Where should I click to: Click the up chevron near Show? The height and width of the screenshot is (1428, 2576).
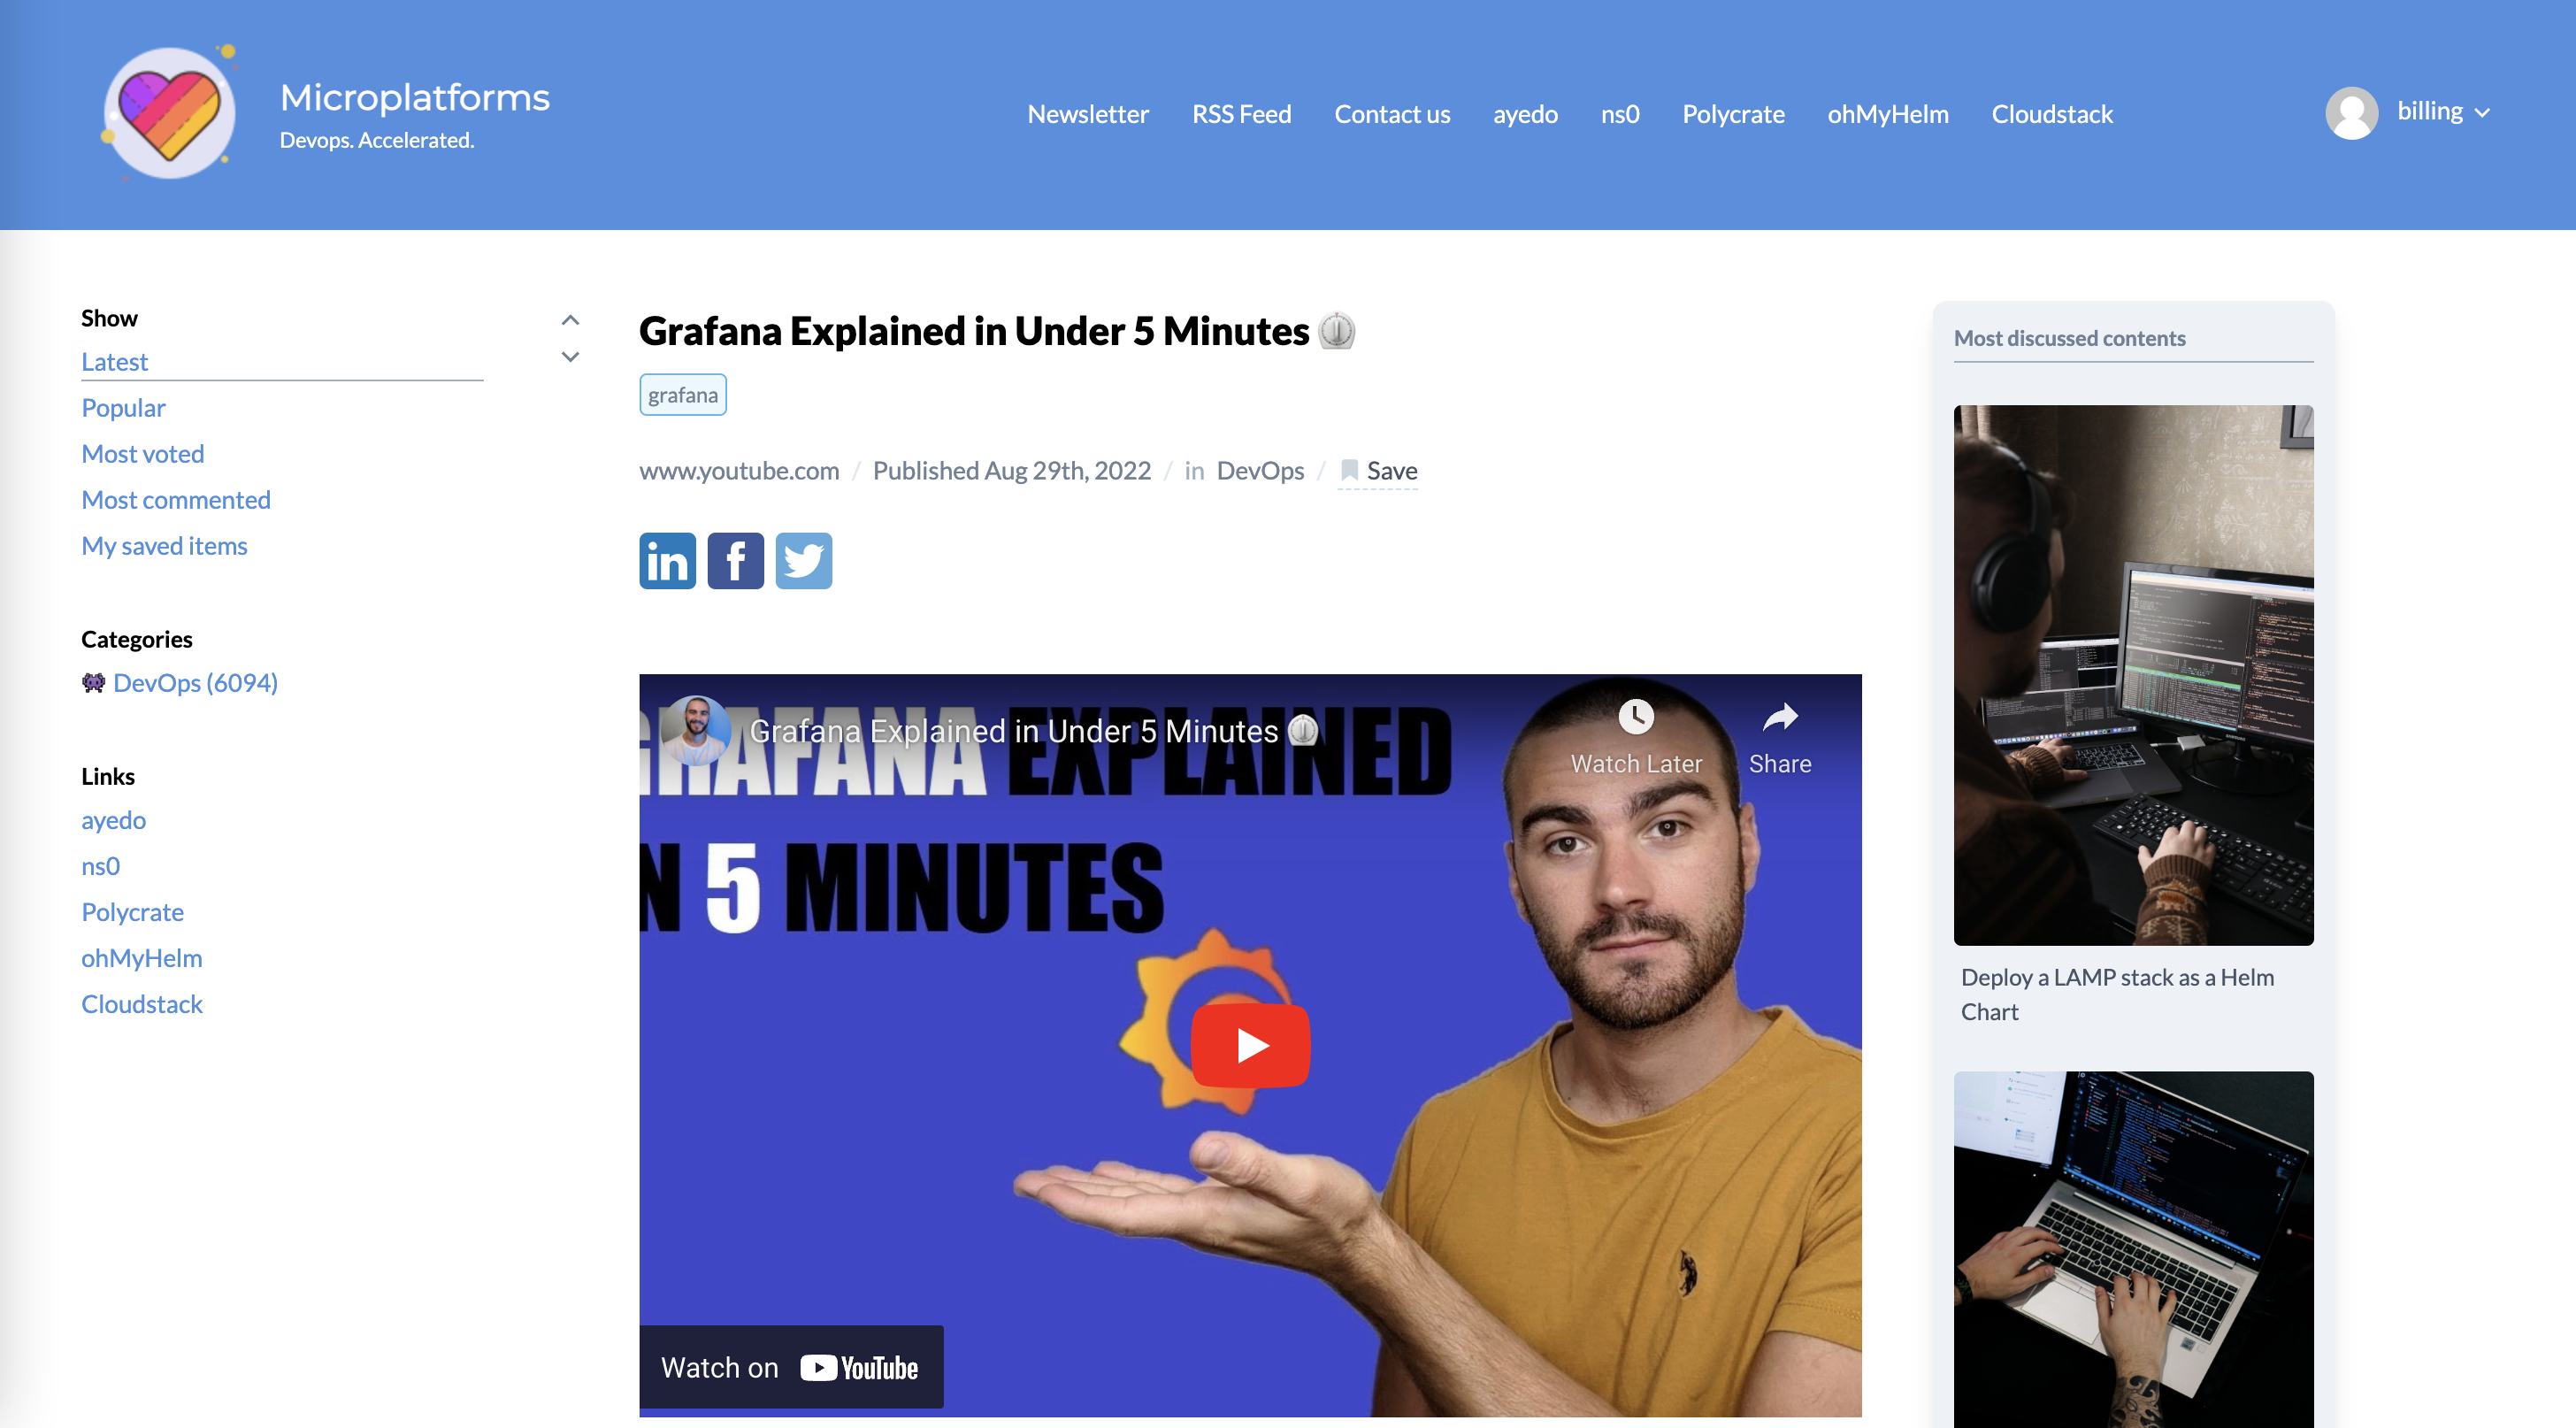point(570,320)
